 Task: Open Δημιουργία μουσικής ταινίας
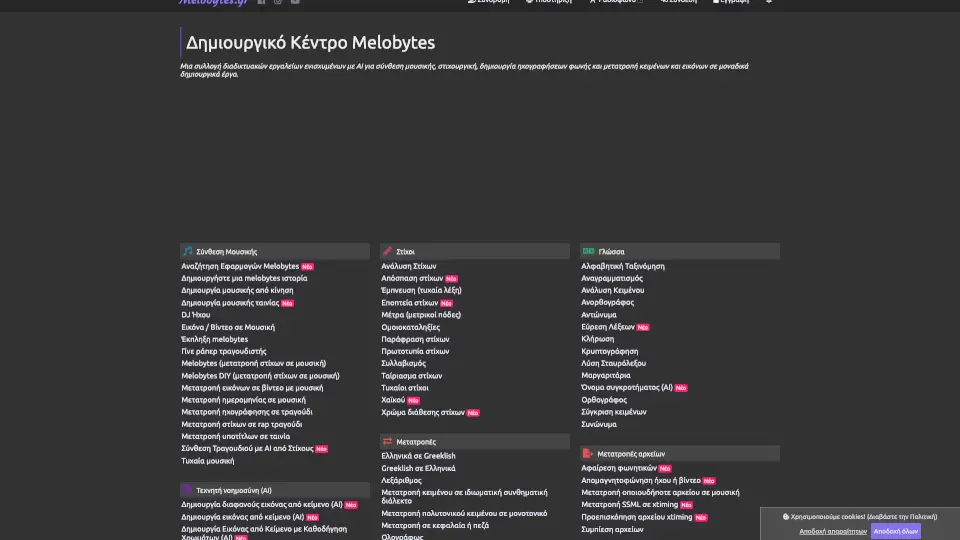230,303
